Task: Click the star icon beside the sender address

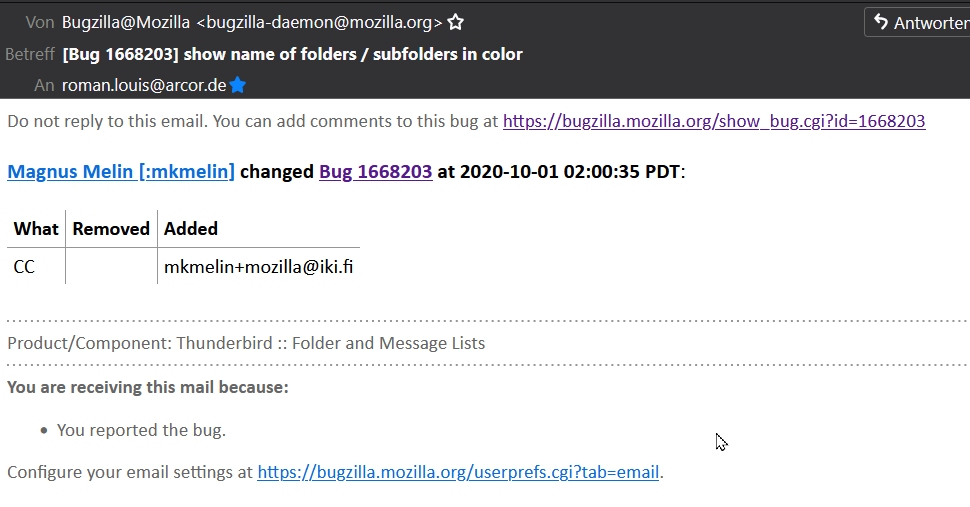Action: point(455,22)
